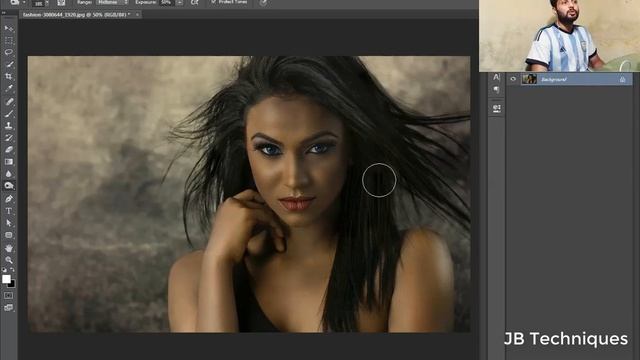
Task: Select the Lasso tool
Action: tap(9, 52)
